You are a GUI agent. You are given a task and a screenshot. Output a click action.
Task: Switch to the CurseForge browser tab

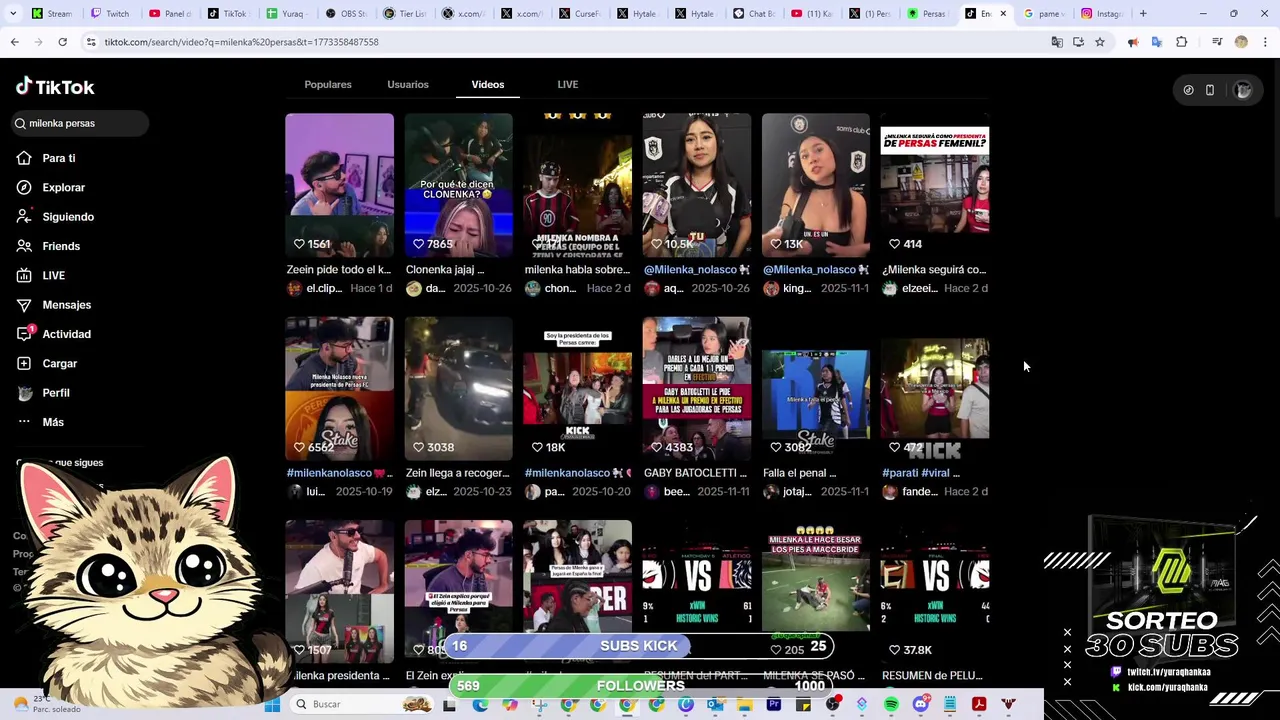pos(578,14)
